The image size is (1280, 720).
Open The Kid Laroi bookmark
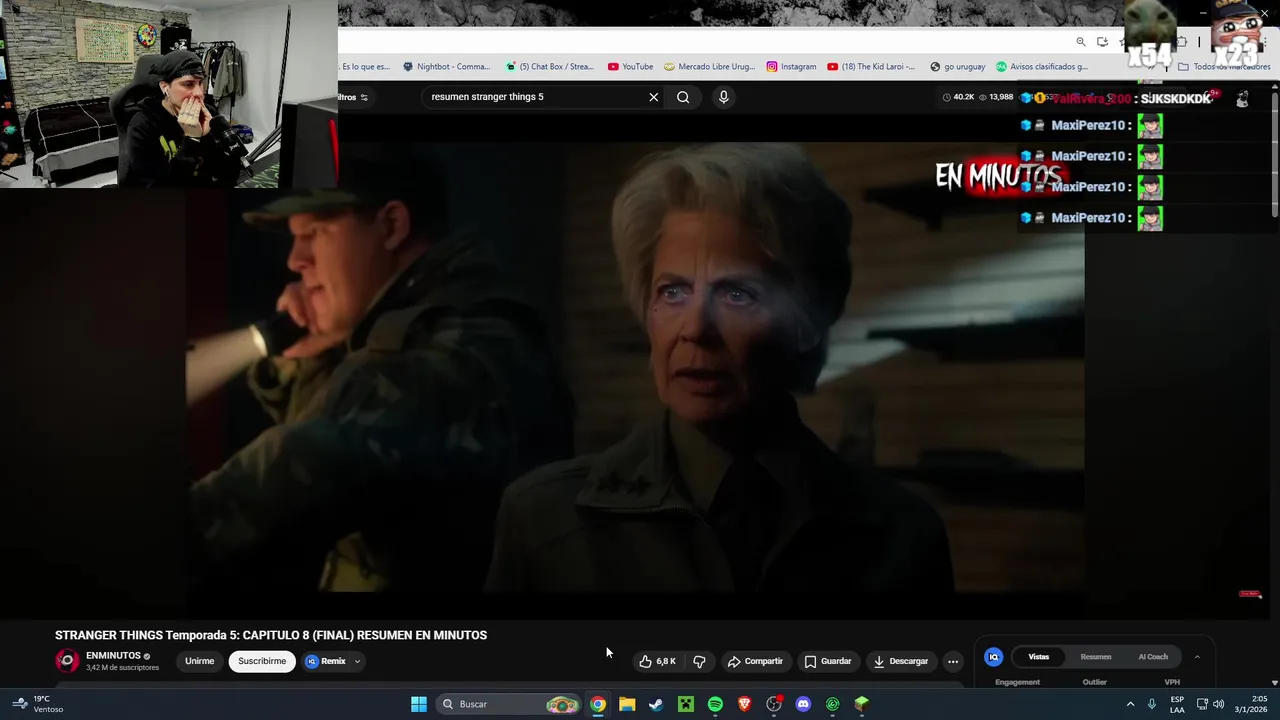[871, 67]
